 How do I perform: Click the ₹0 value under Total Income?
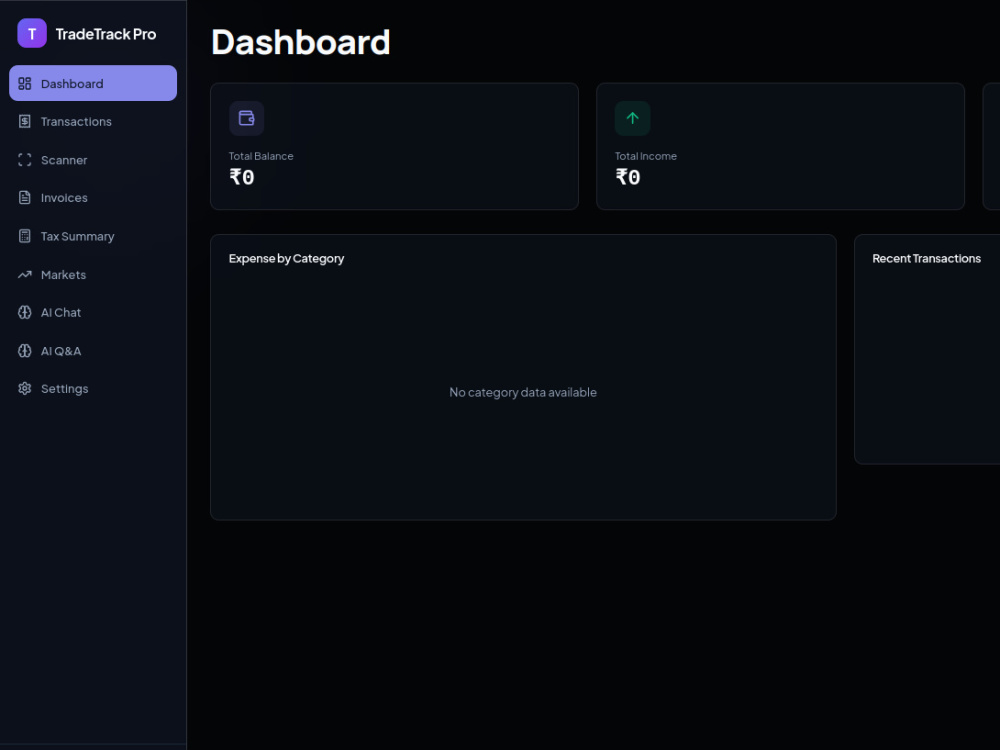(628, 177)
